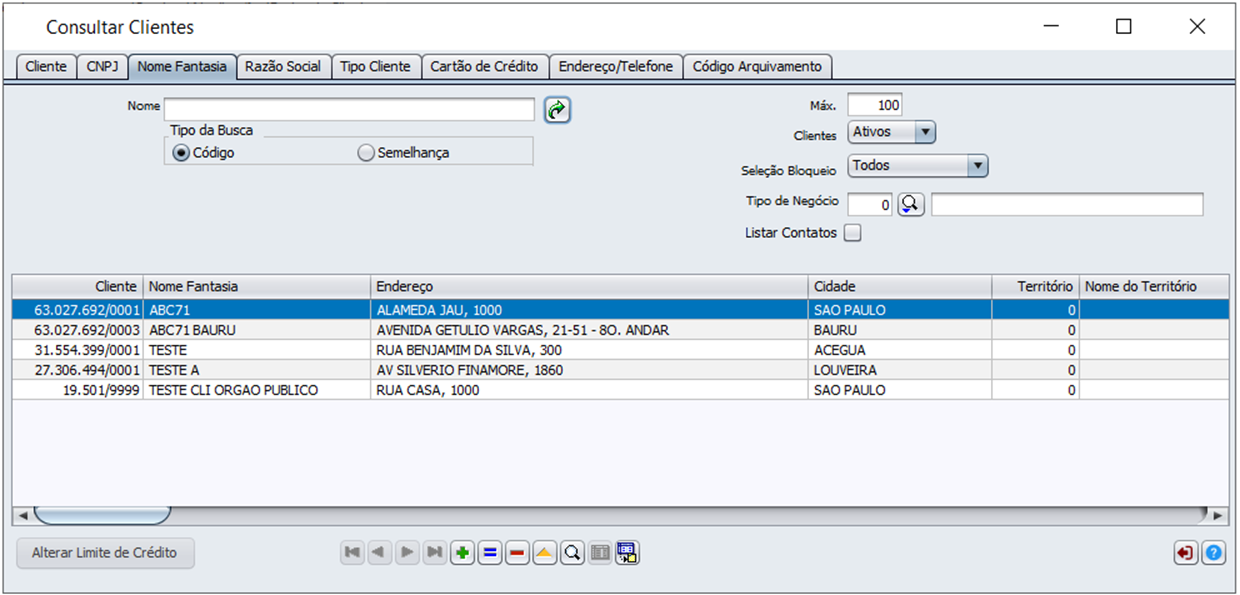Click into the Nome text field
Viewport: 1240px width, 595px height.
(x=350, y=109)
